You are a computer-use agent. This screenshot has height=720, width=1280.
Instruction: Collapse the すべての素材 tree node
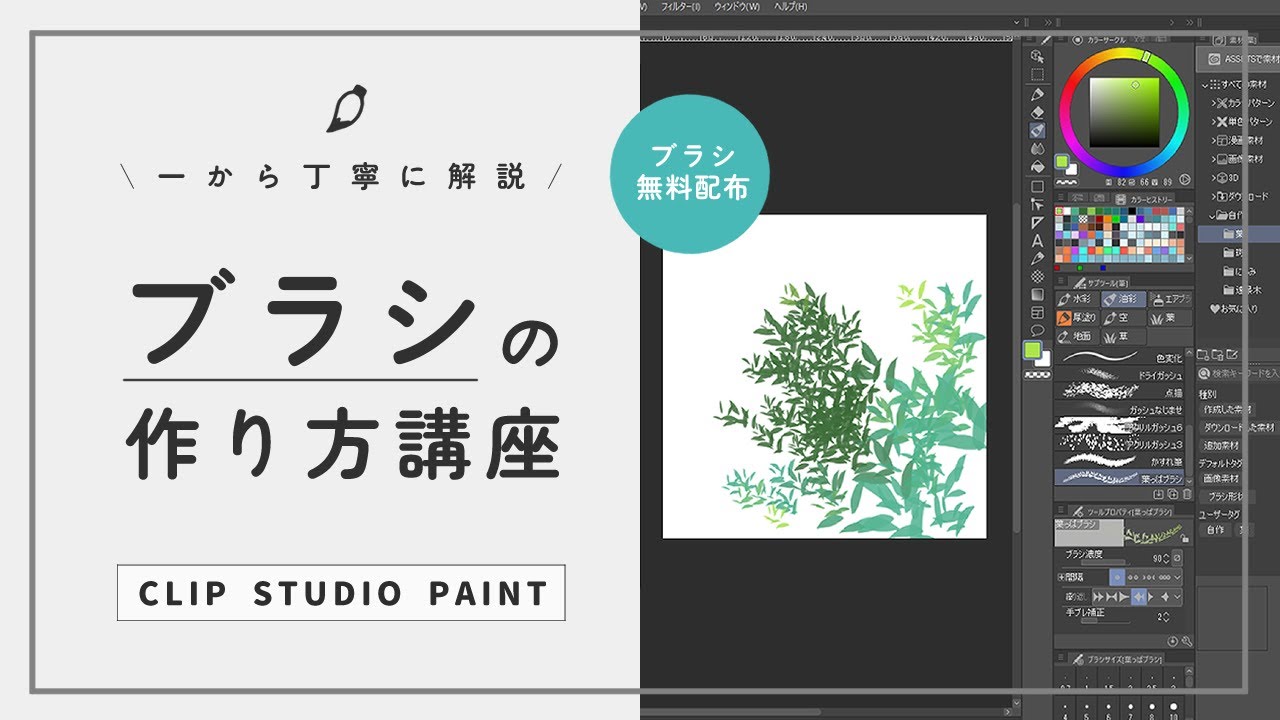[1205, 85]
